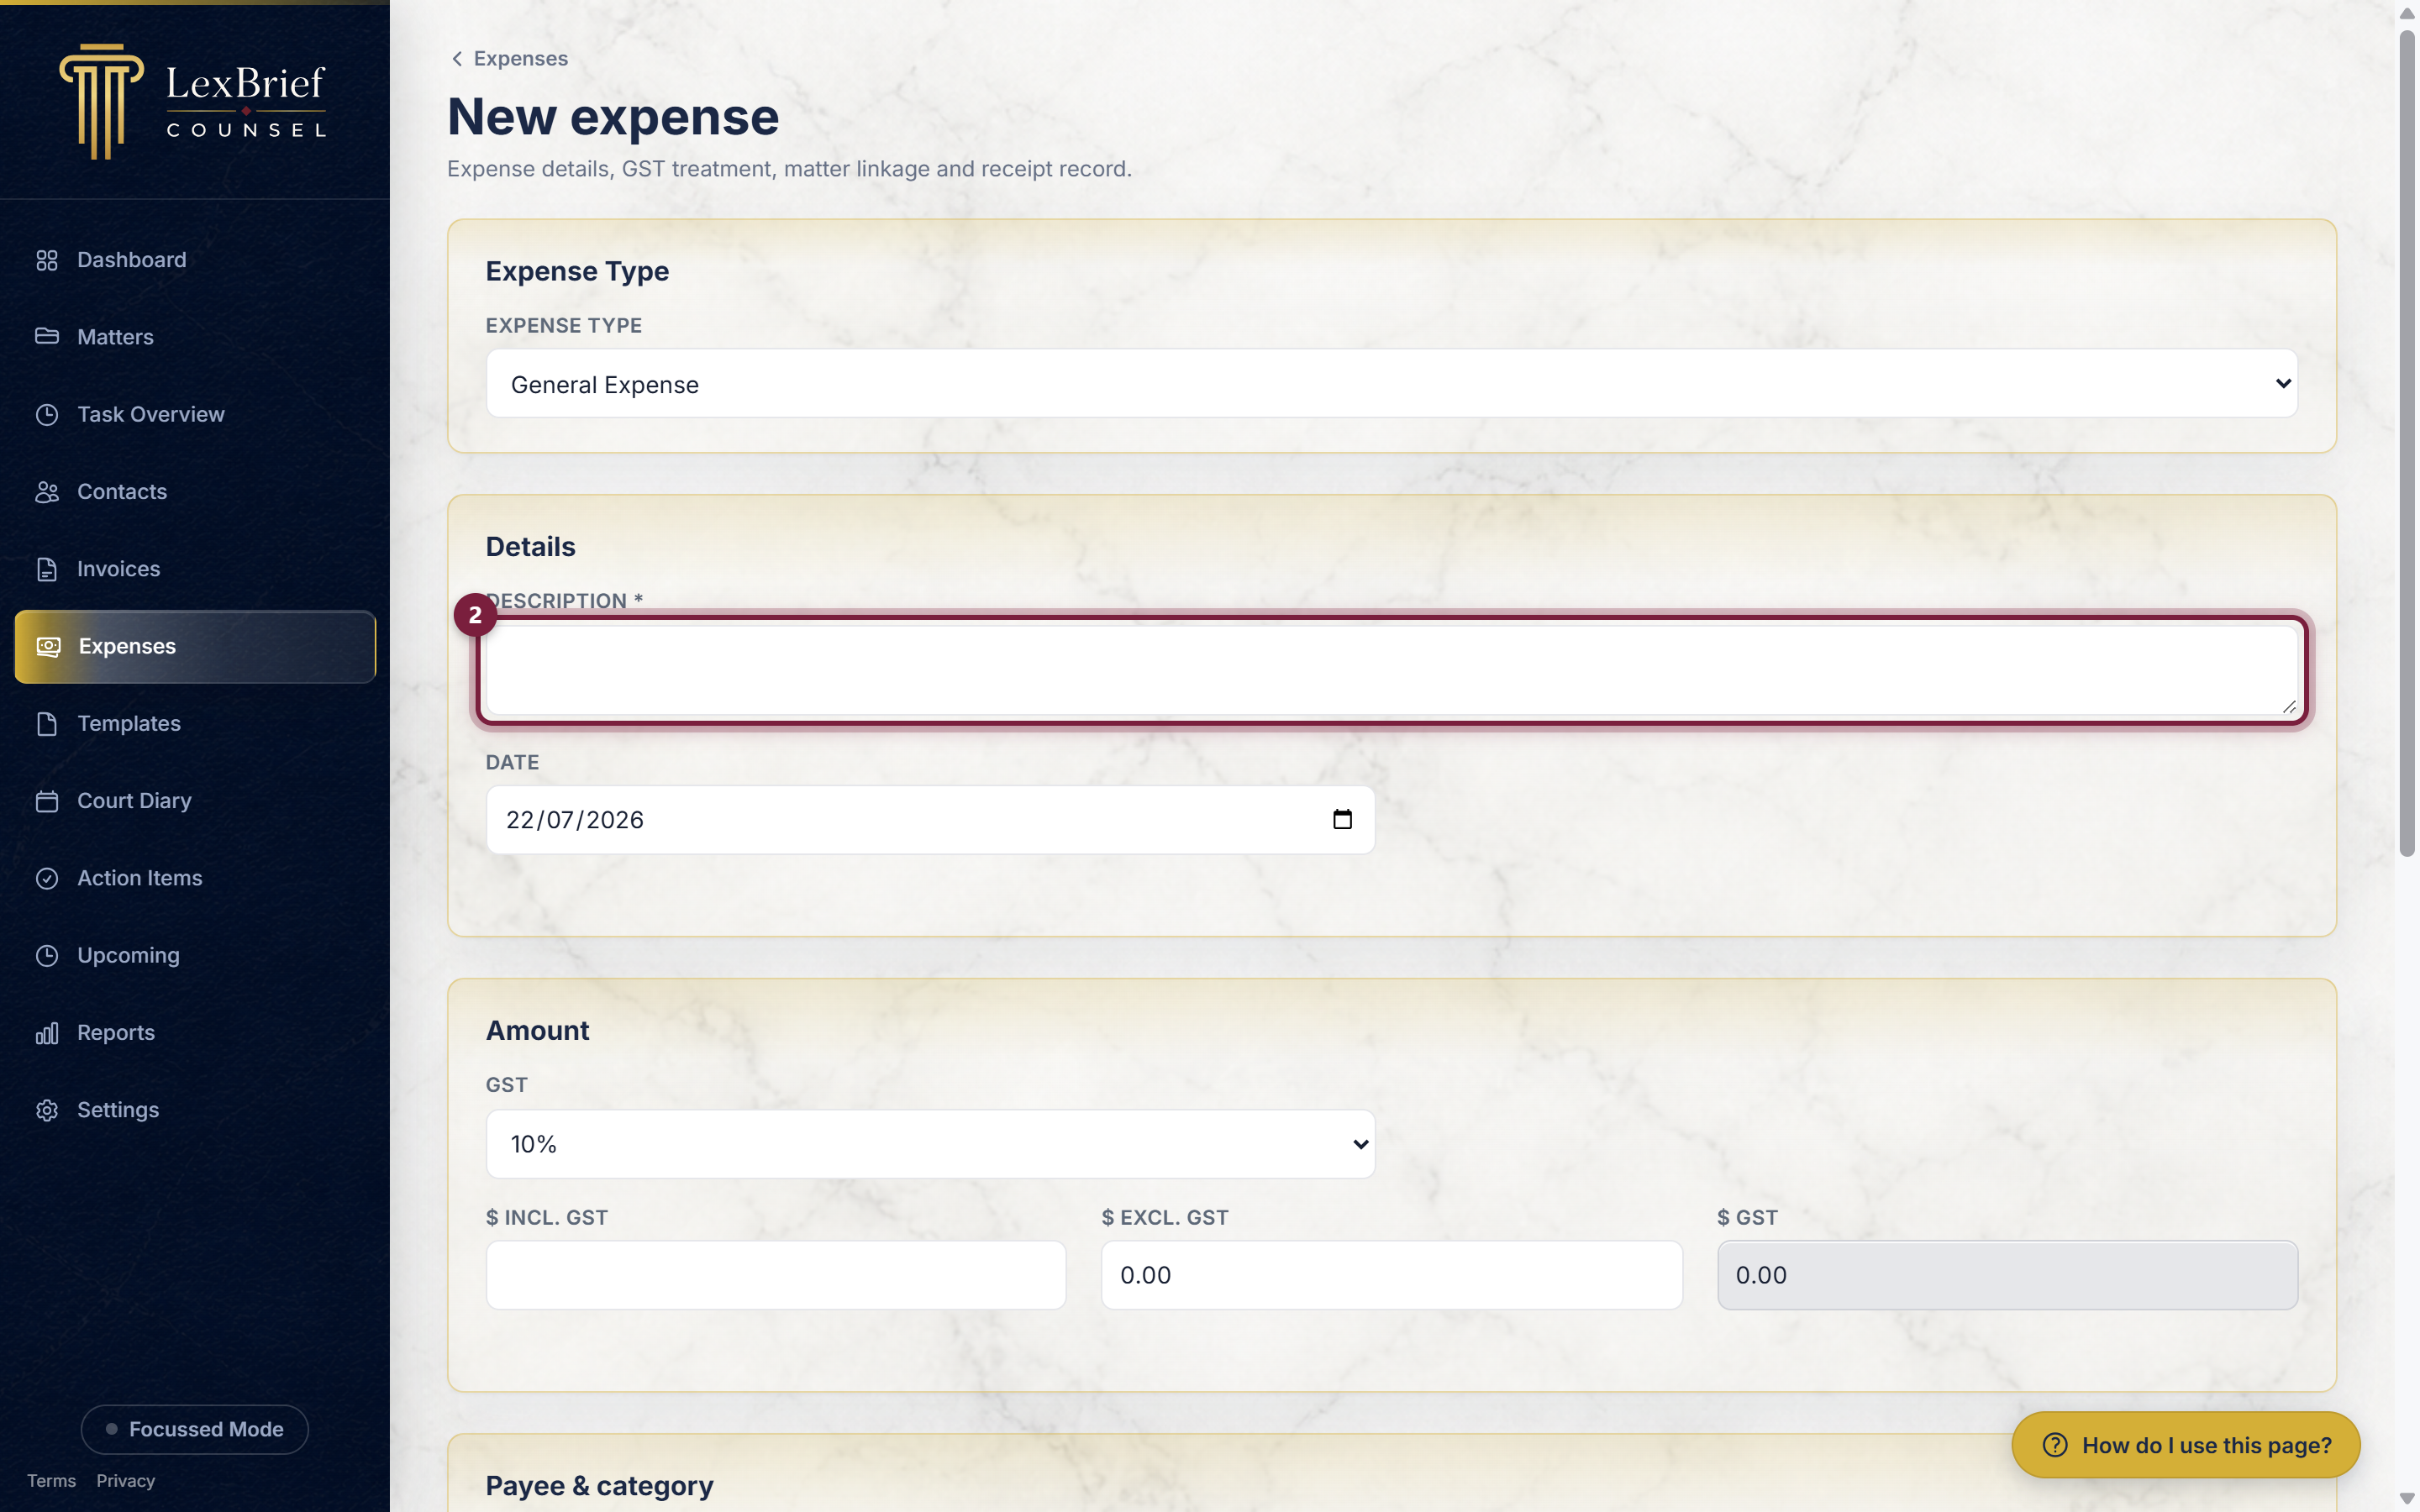
Task: Navigate to Contacts
Action: click(195, 492)
